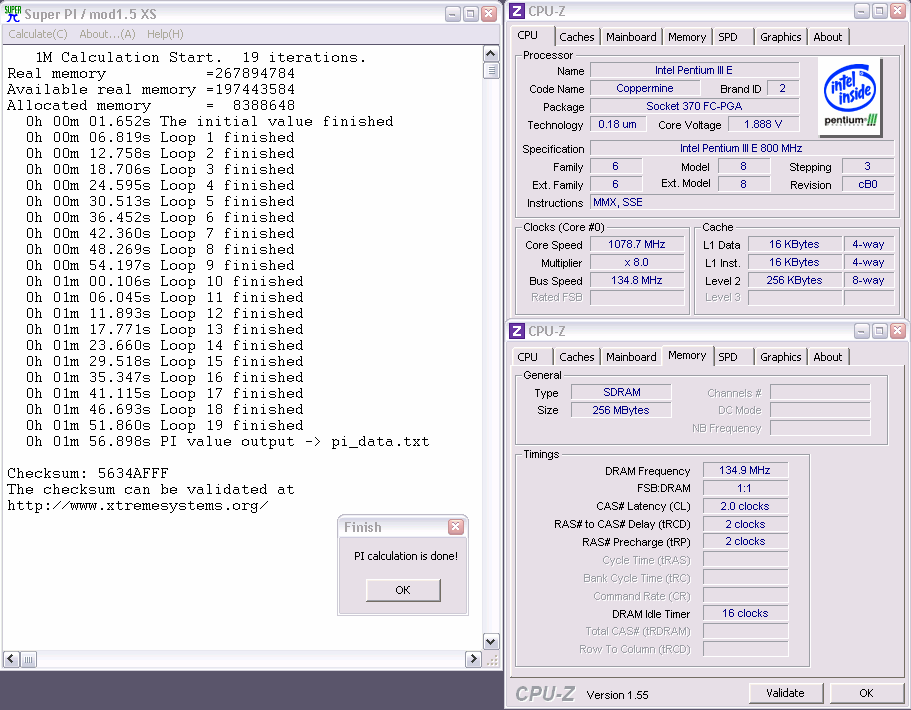Click OK in the Finish dialog
This screenshot has width=911, height=710.
coord(403,590)
